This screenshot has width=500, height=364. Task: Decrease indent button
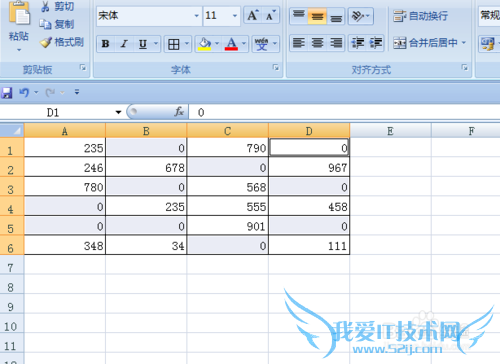click(x=358, y=43)
